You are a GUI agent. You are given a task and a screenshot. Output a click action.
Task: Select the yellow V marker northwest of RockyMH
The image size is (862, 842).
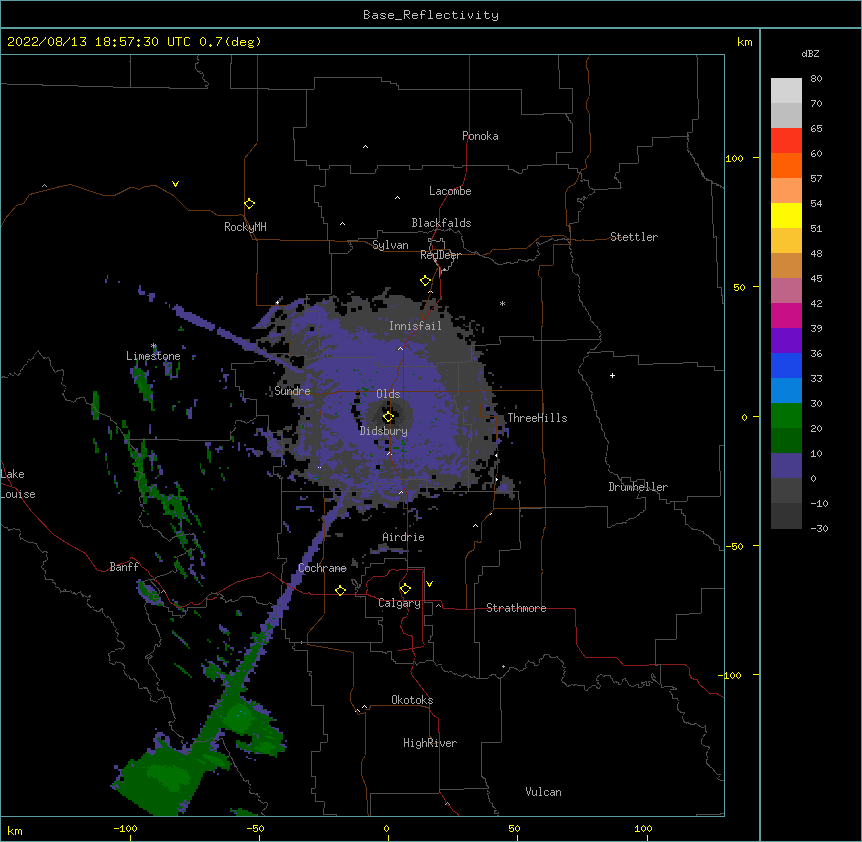point(175,184)
